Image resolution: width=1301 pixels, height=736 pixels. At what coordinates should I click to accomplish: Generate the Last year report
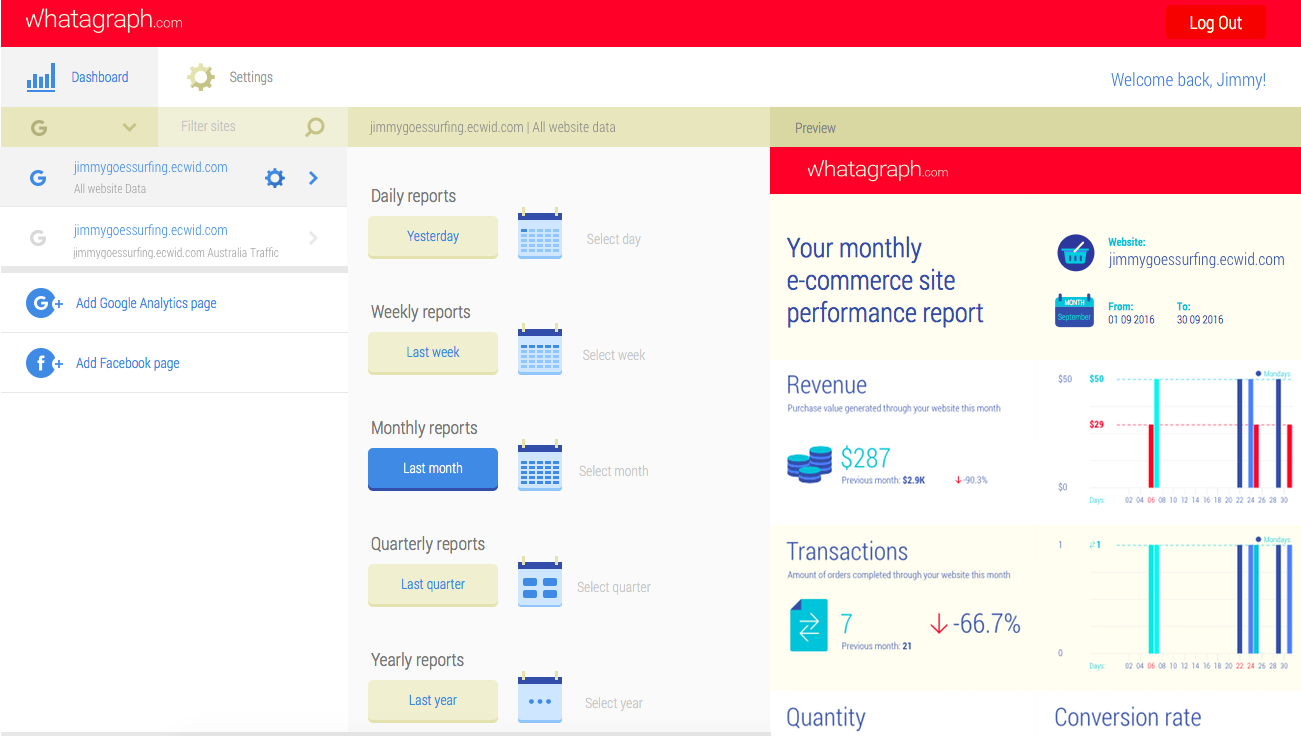click(433, 701)
